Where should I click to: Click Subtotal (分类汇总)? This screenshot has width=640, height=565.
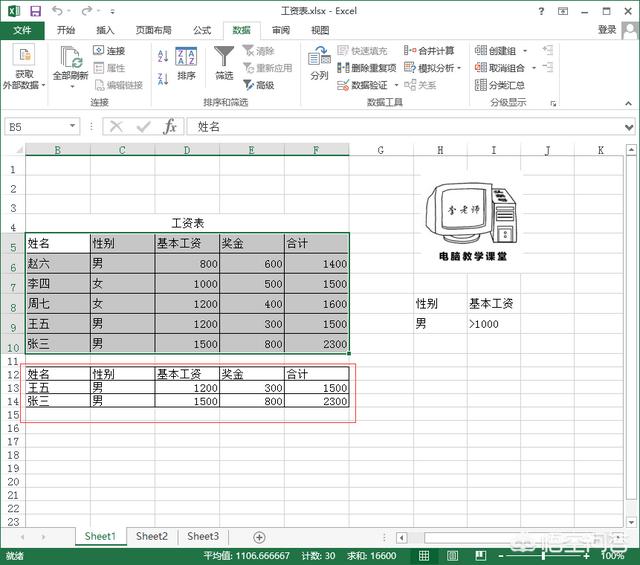500,85
